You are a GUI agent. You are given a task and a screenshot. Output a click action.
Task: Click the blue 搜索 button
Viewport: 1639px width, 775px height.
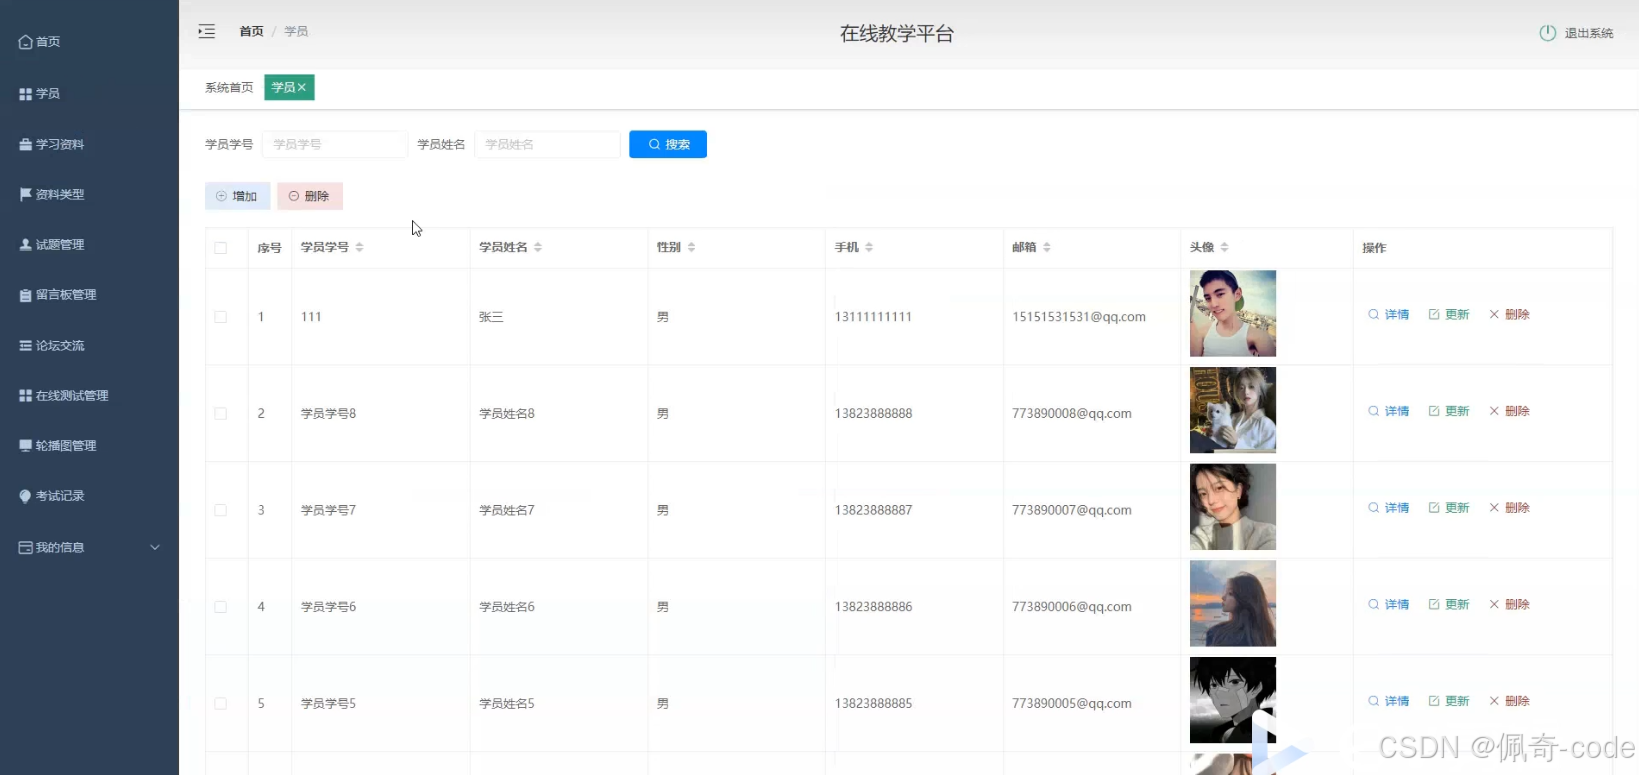pos(668,144)
